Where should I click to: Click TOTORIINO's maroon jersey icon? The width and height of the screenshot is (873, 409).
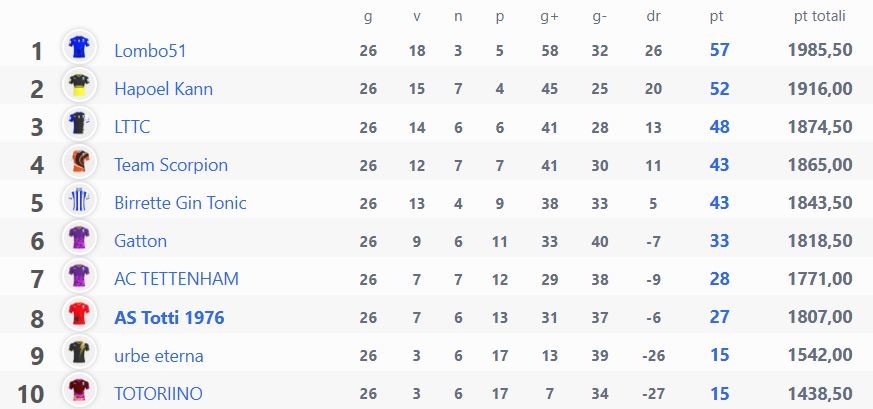pos(79,390)
